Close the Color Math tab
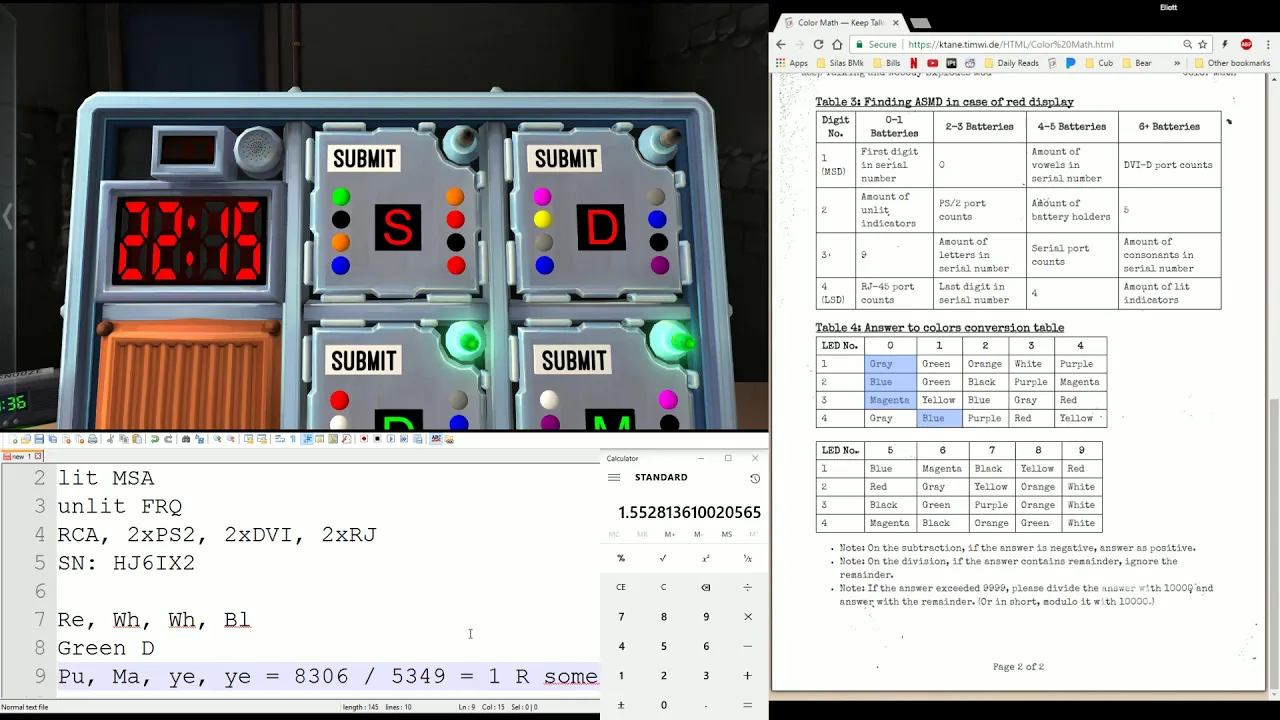The width and height of the screenshot is (1280, 720). click(895, 22)
